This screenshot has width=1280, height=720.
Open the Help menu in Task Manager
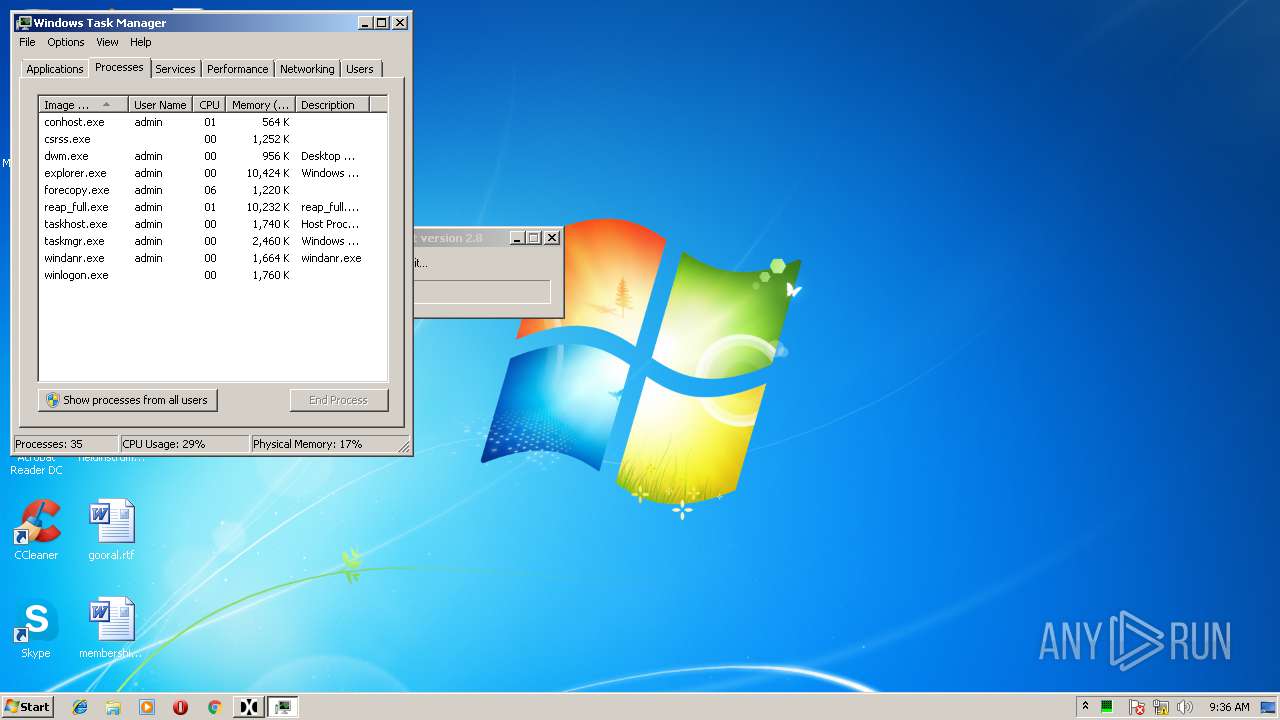(141, 42)
